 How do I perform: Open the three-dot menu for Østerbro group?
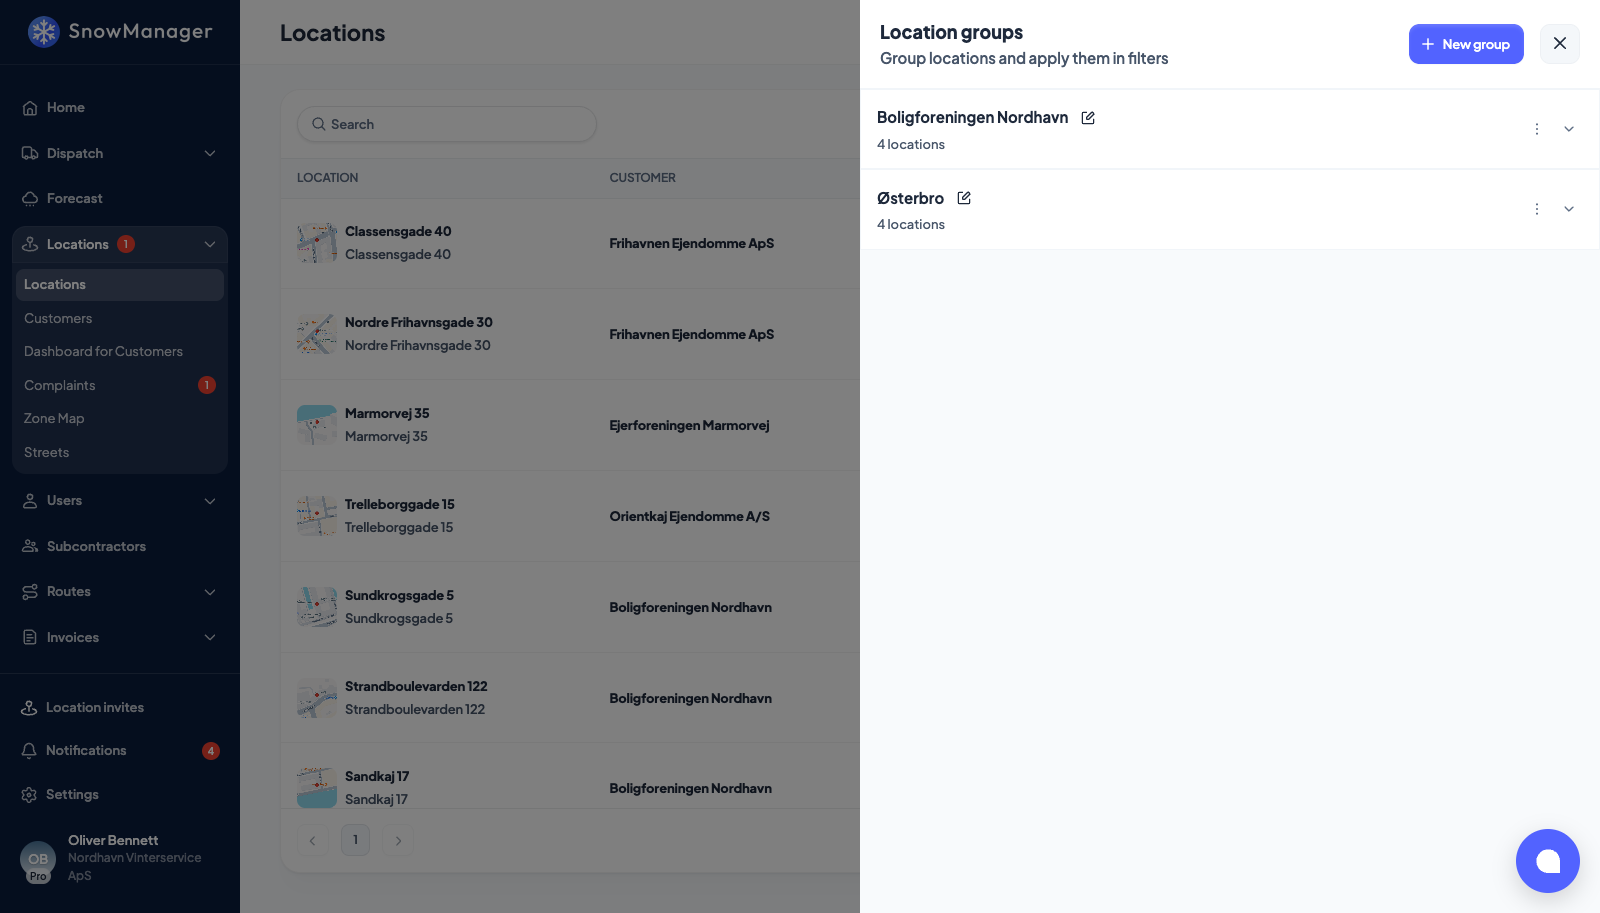point(1537,209)
